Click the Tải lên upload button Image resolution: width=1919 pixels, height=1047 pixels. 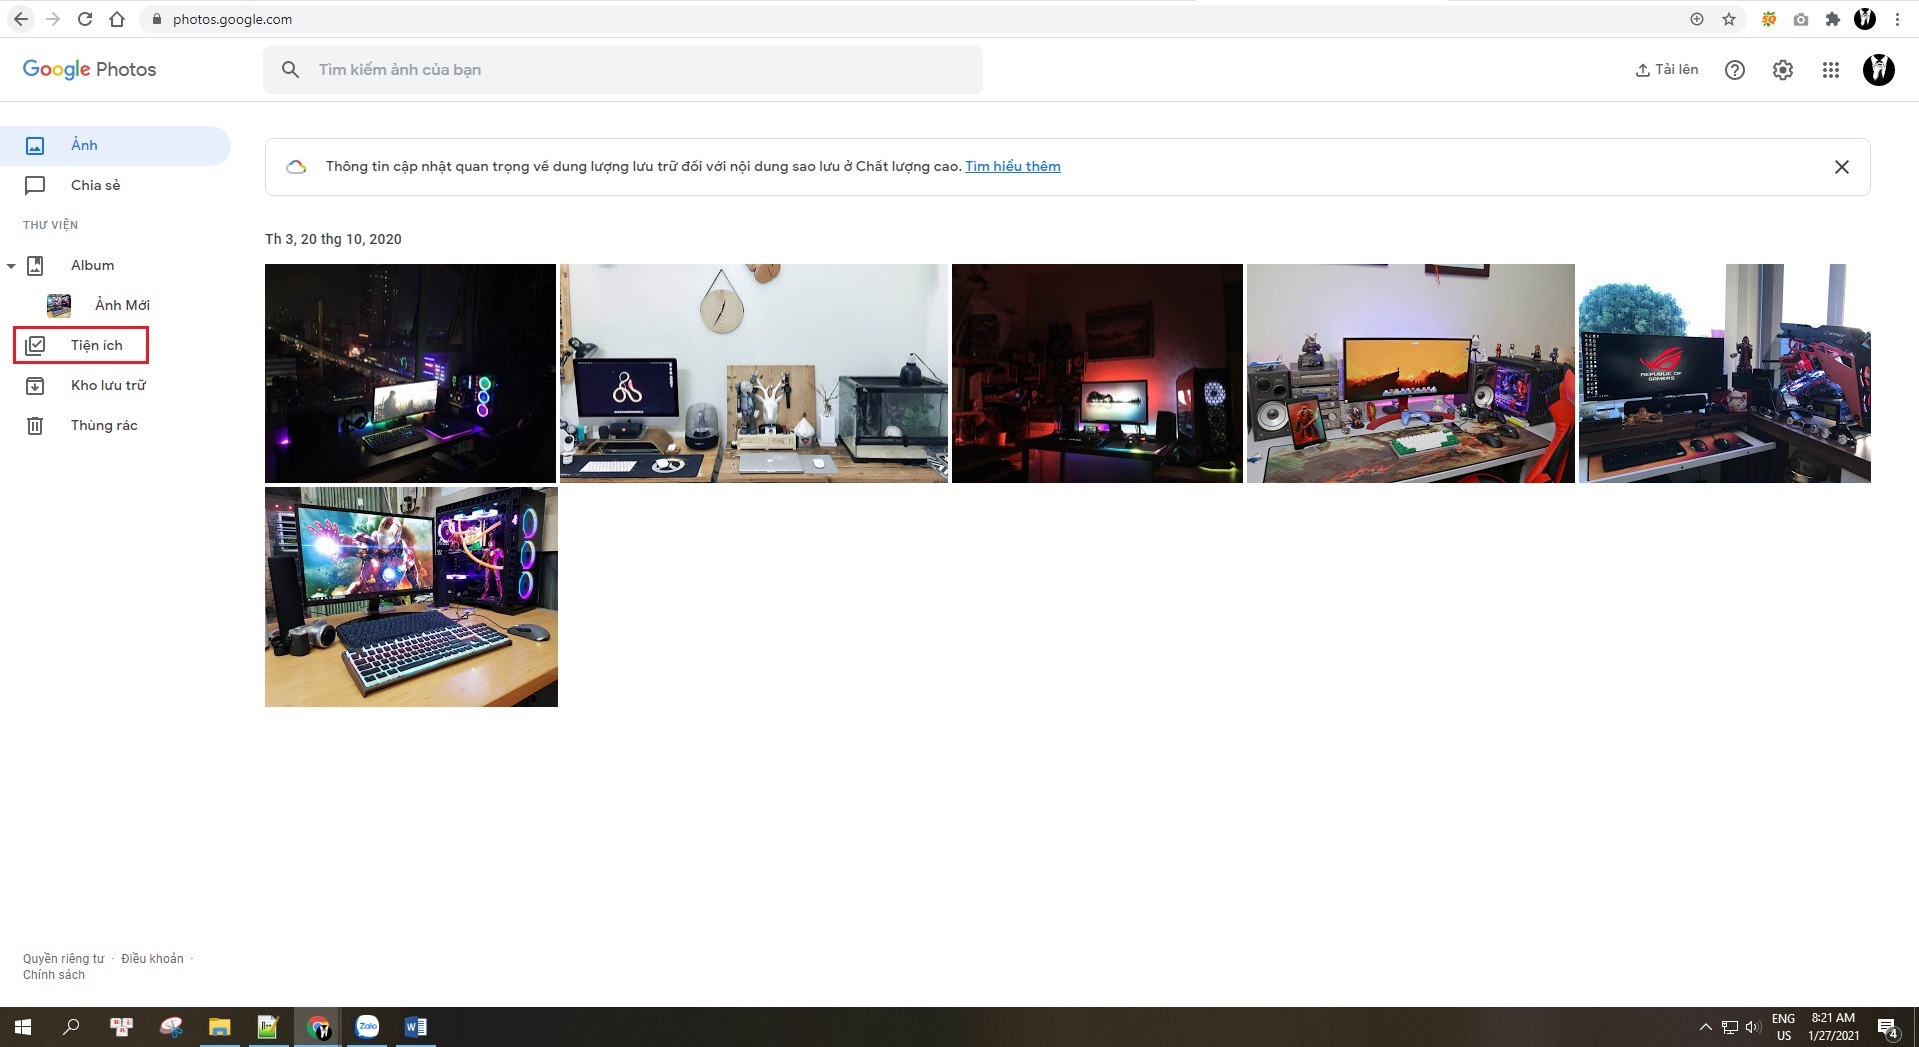[x=1666, y=69]
